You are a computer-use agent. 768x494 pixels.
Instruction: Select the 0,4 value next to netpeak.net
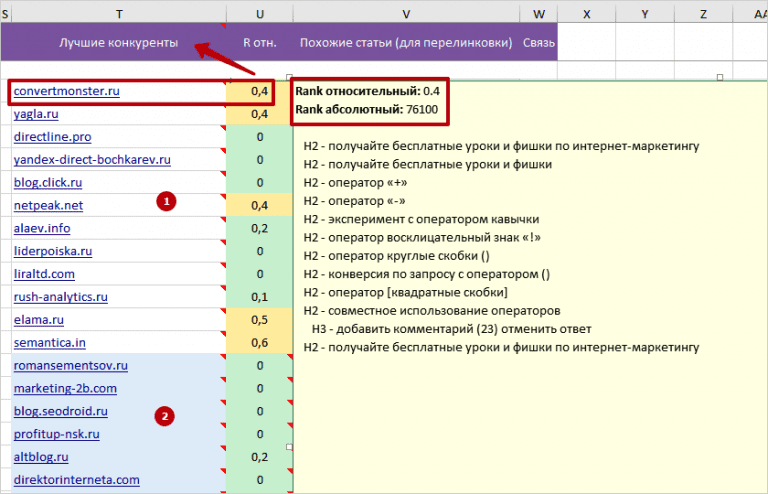tap(260, 206)
